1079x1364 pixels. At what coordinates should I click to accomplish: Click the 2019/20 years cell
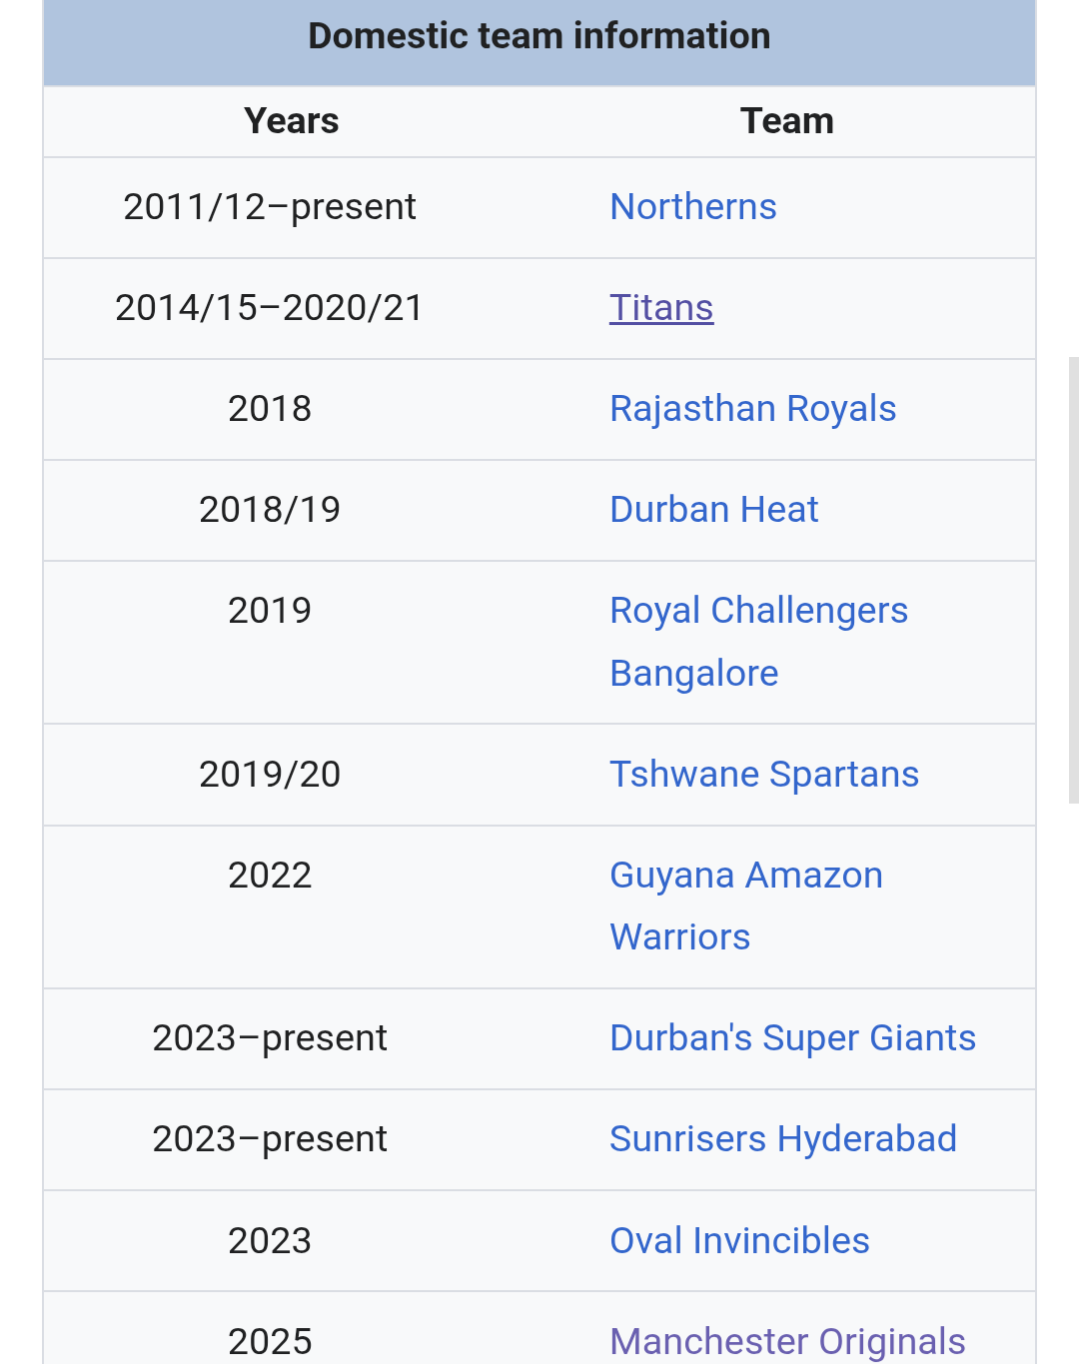(269, 775)
